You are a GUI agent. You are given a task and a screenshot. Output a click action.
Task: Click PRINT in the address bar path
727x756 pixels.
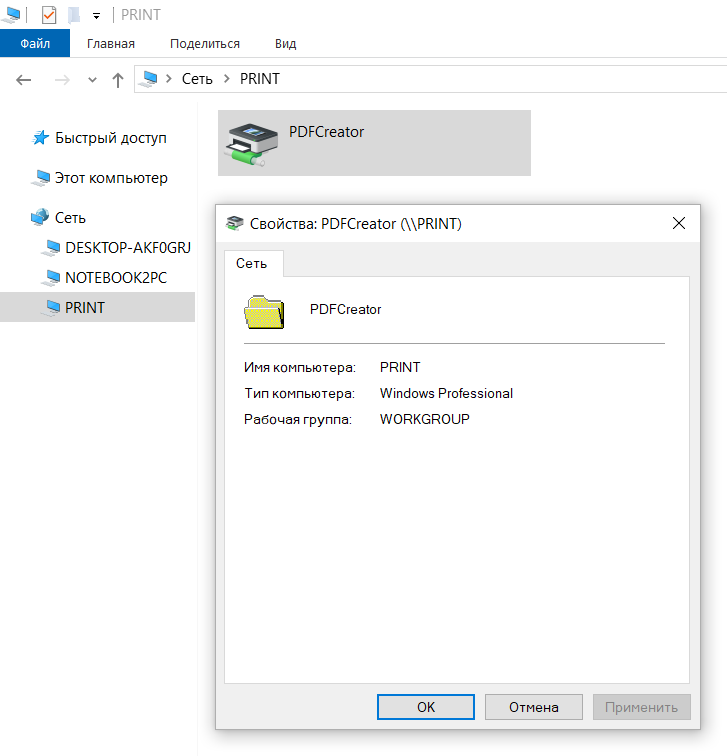pos(260,79)
